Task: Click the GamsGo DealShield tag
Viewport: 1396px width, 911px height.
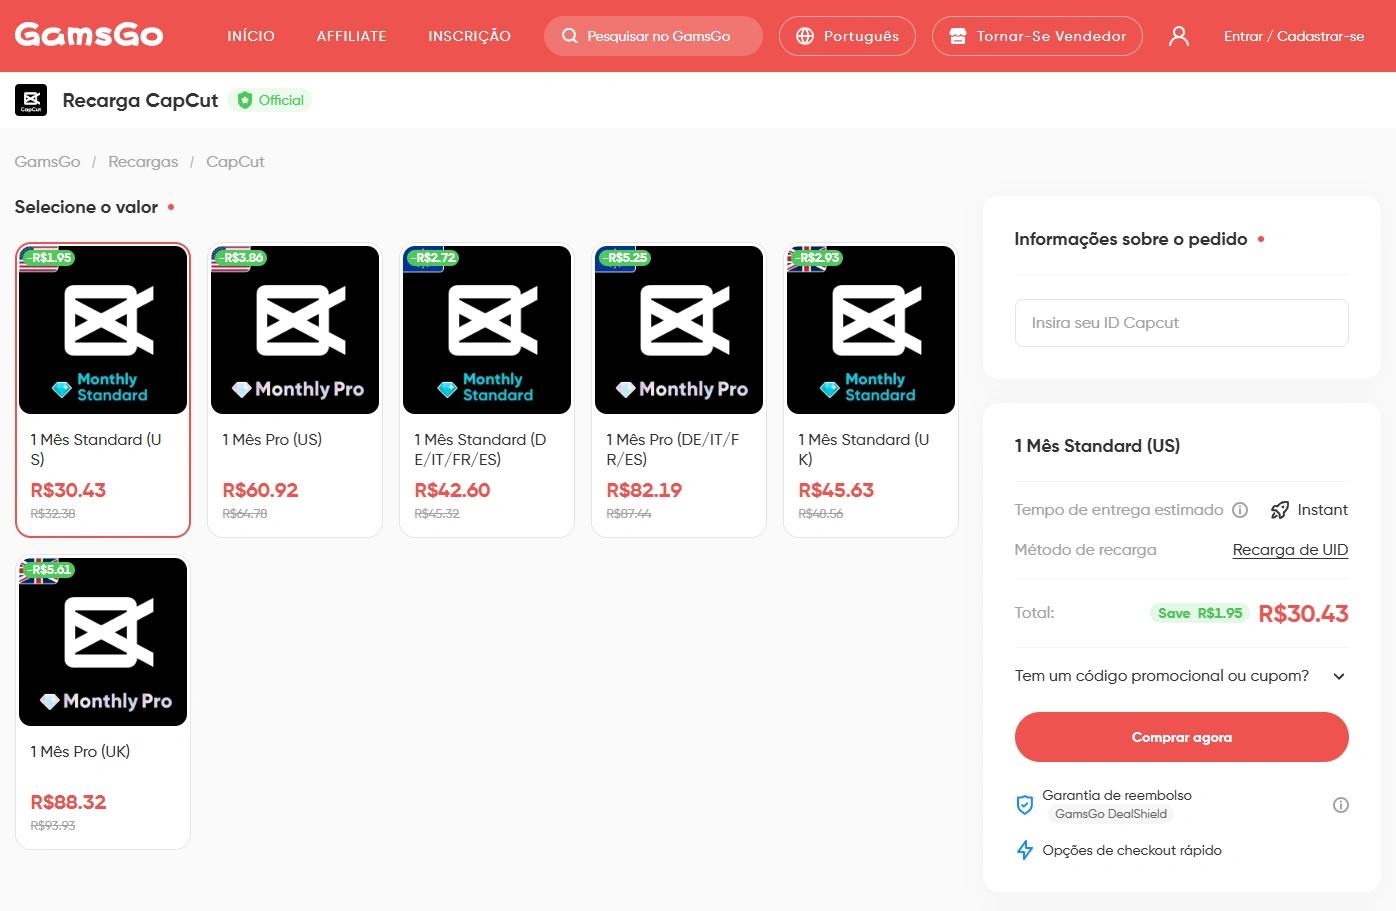Action: (x=1110, y=814)
